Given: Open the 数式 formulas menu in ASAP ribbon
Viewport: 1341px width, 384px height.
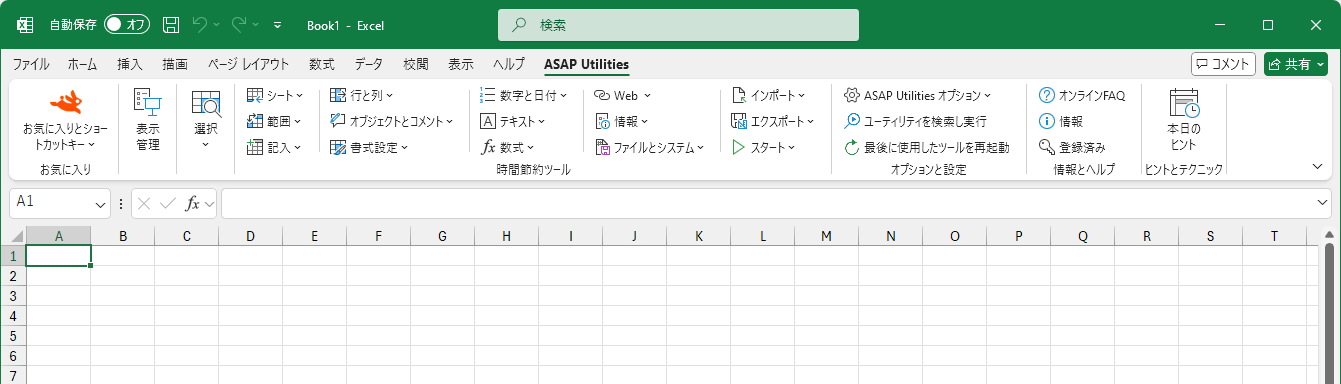Looking at the screenshot, I should click(508, 147).
